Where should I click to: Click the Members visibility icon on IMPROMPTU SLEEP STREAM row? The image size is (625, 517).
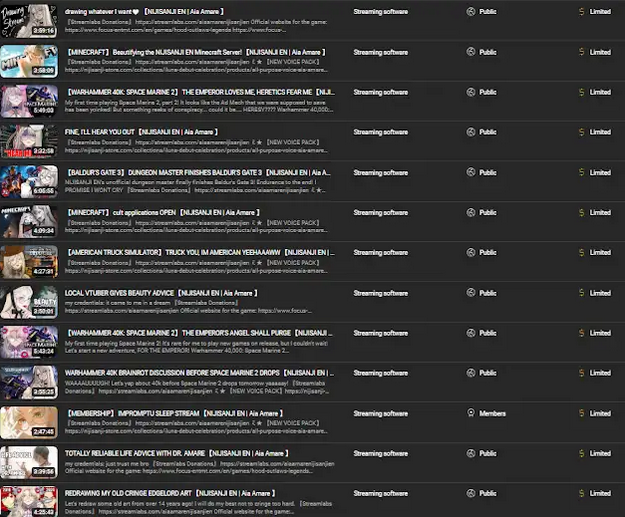point(471,413)
